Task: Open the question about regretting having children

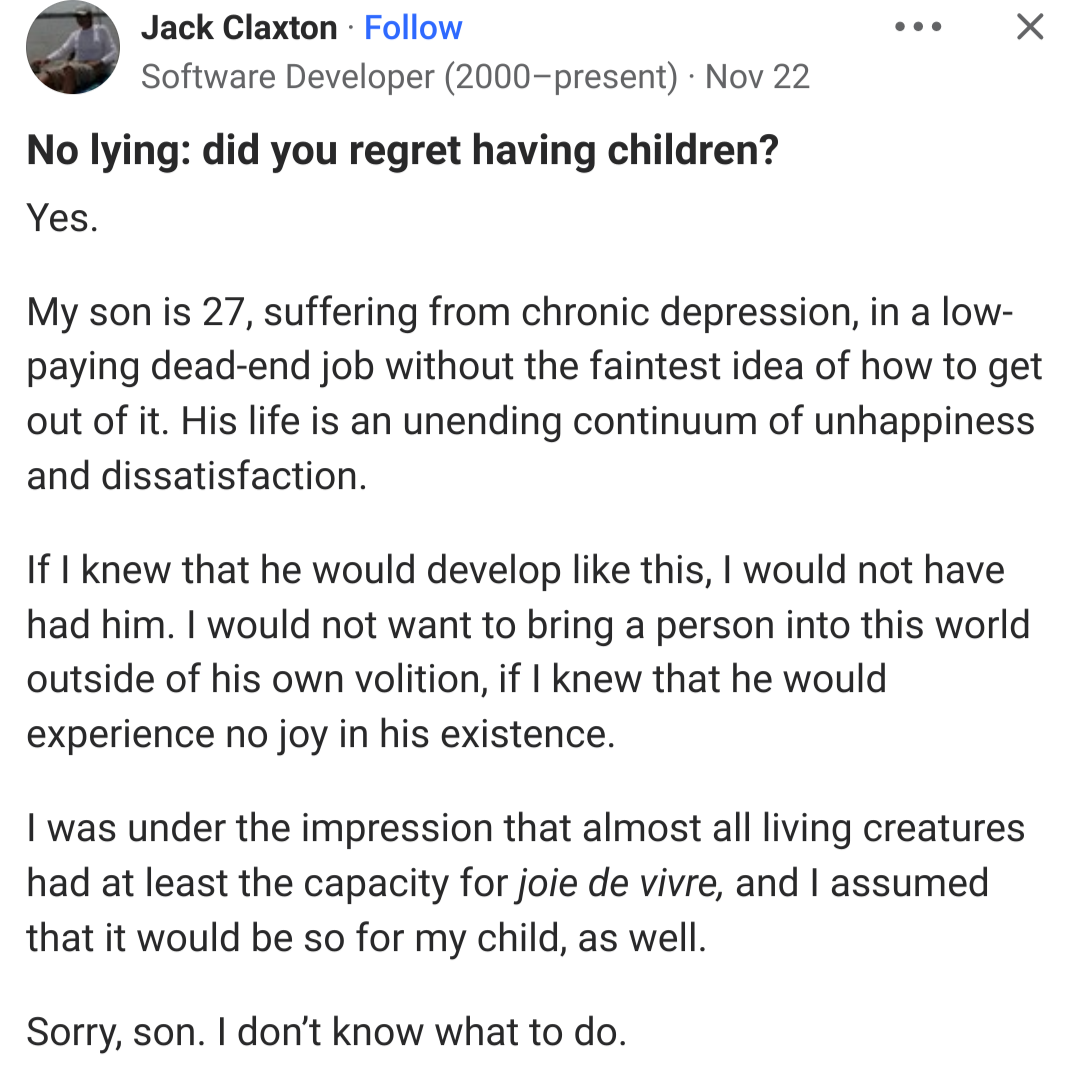Action: [x=402, y=151]
